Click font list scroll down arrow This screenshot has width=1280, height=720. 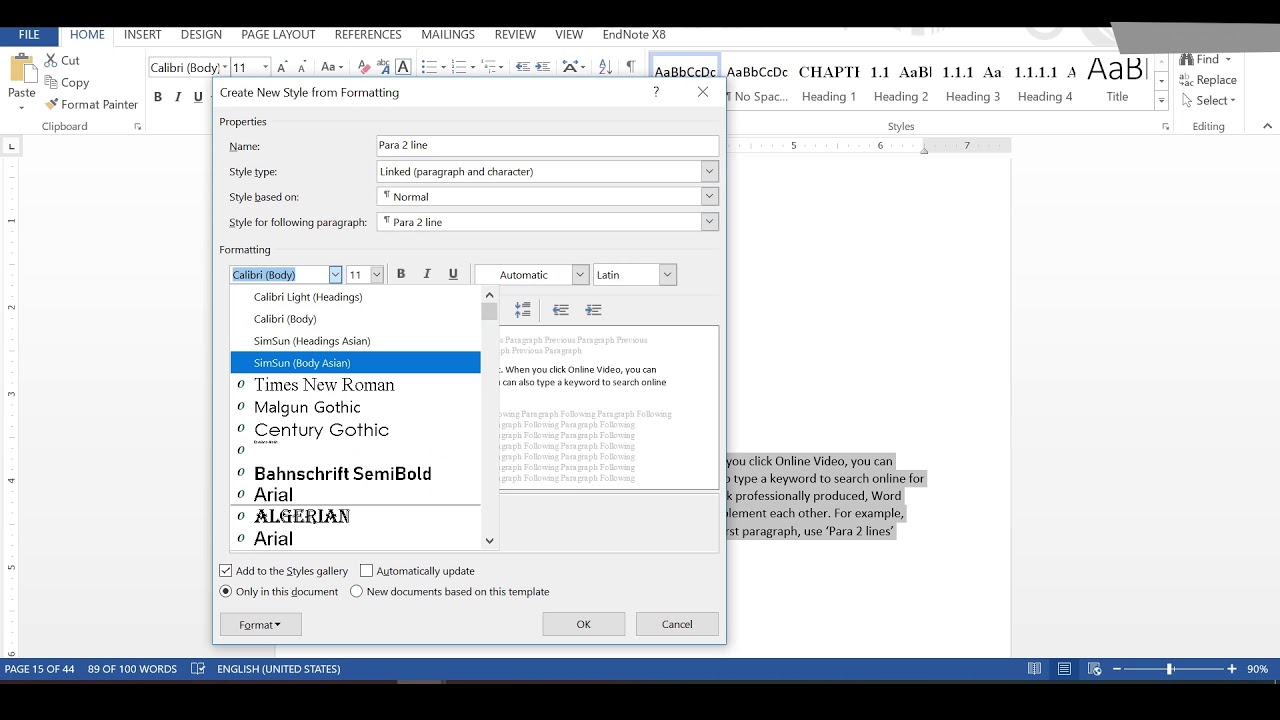(489, 541)
